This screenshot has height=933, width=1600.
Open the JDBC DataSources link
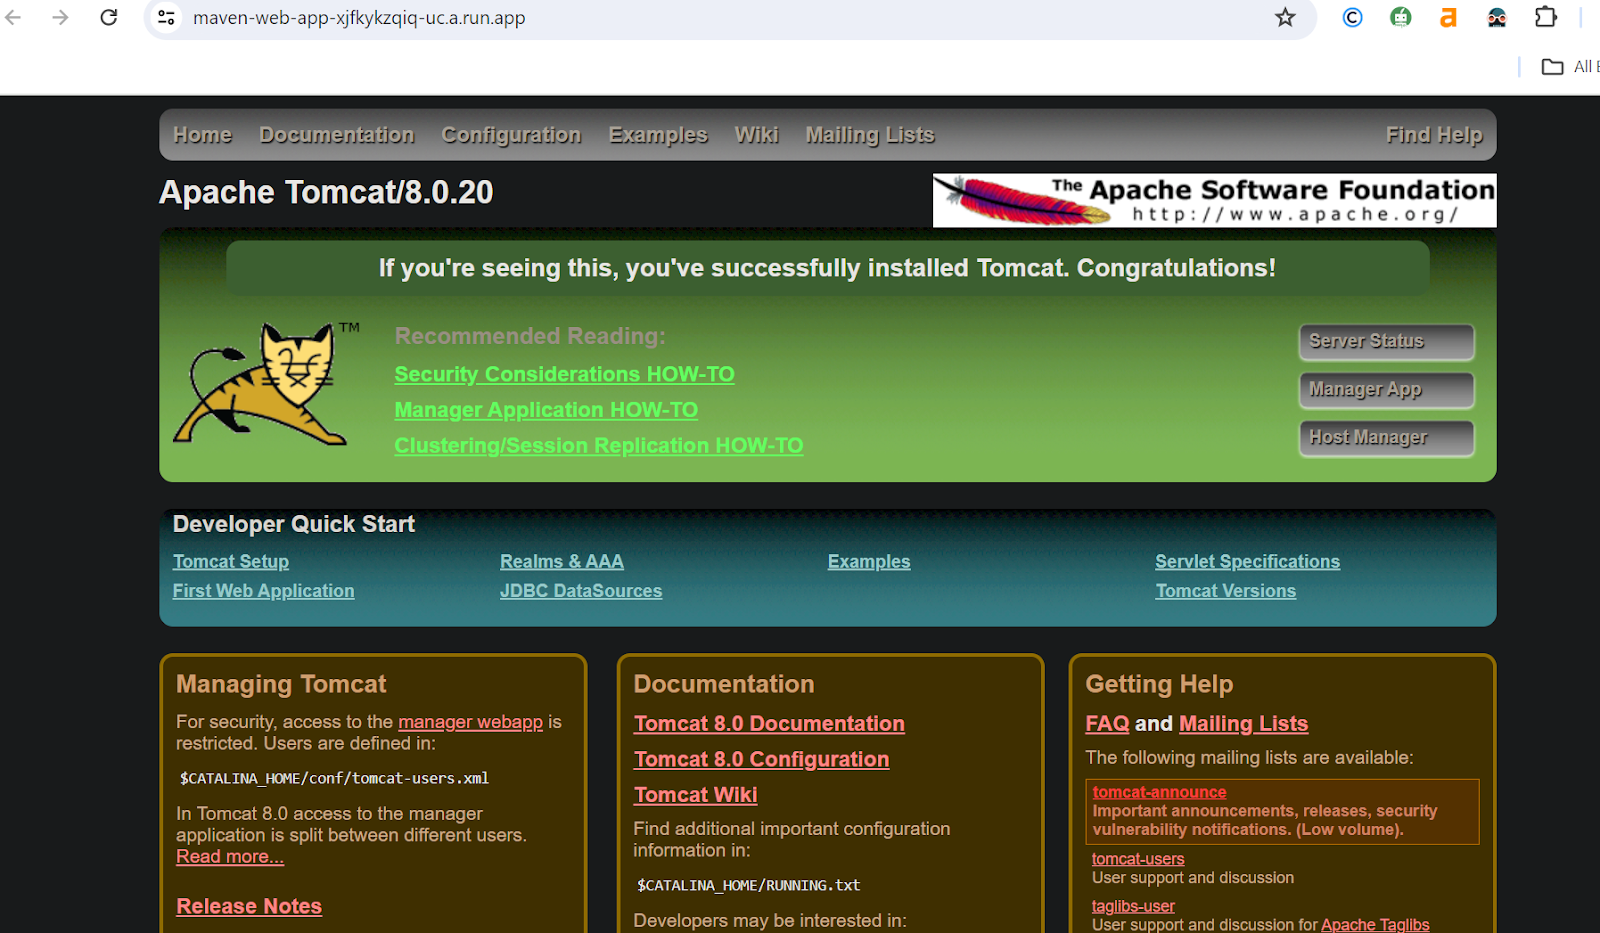pos(581,591)
